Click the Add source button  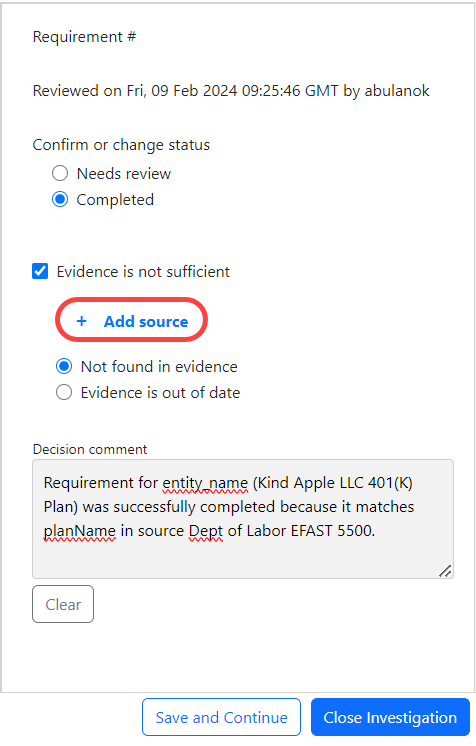coord(132,320)
